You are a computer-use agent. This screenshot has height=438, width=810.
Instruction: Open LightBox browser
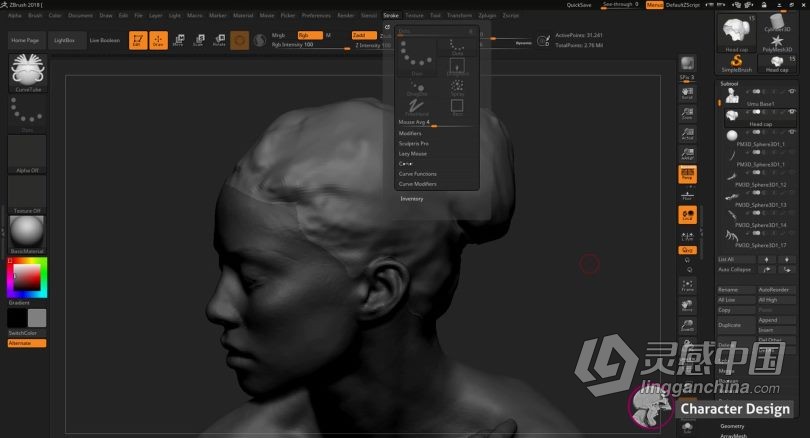point(65,40)
